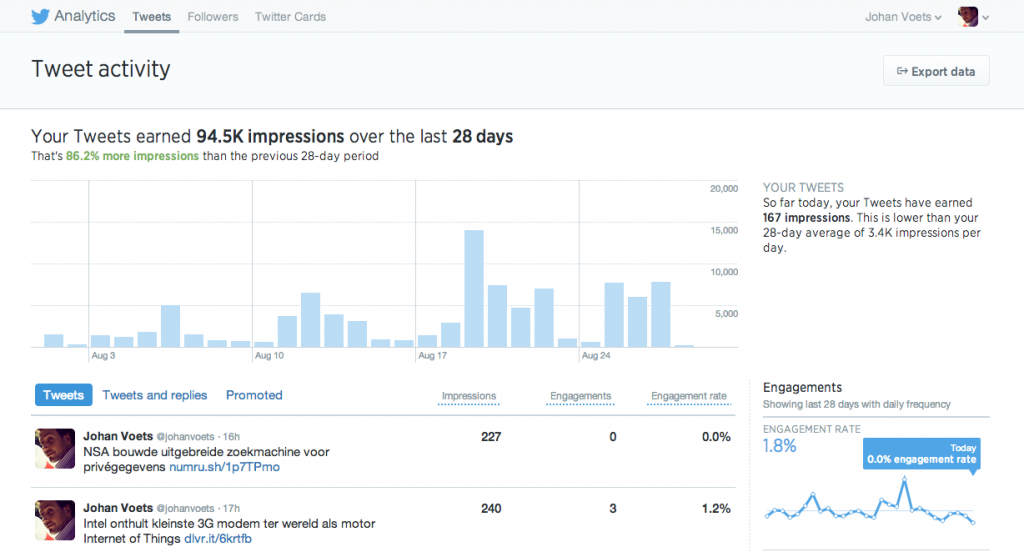
Task: View Promoted tweets filter
Action: 254,395
